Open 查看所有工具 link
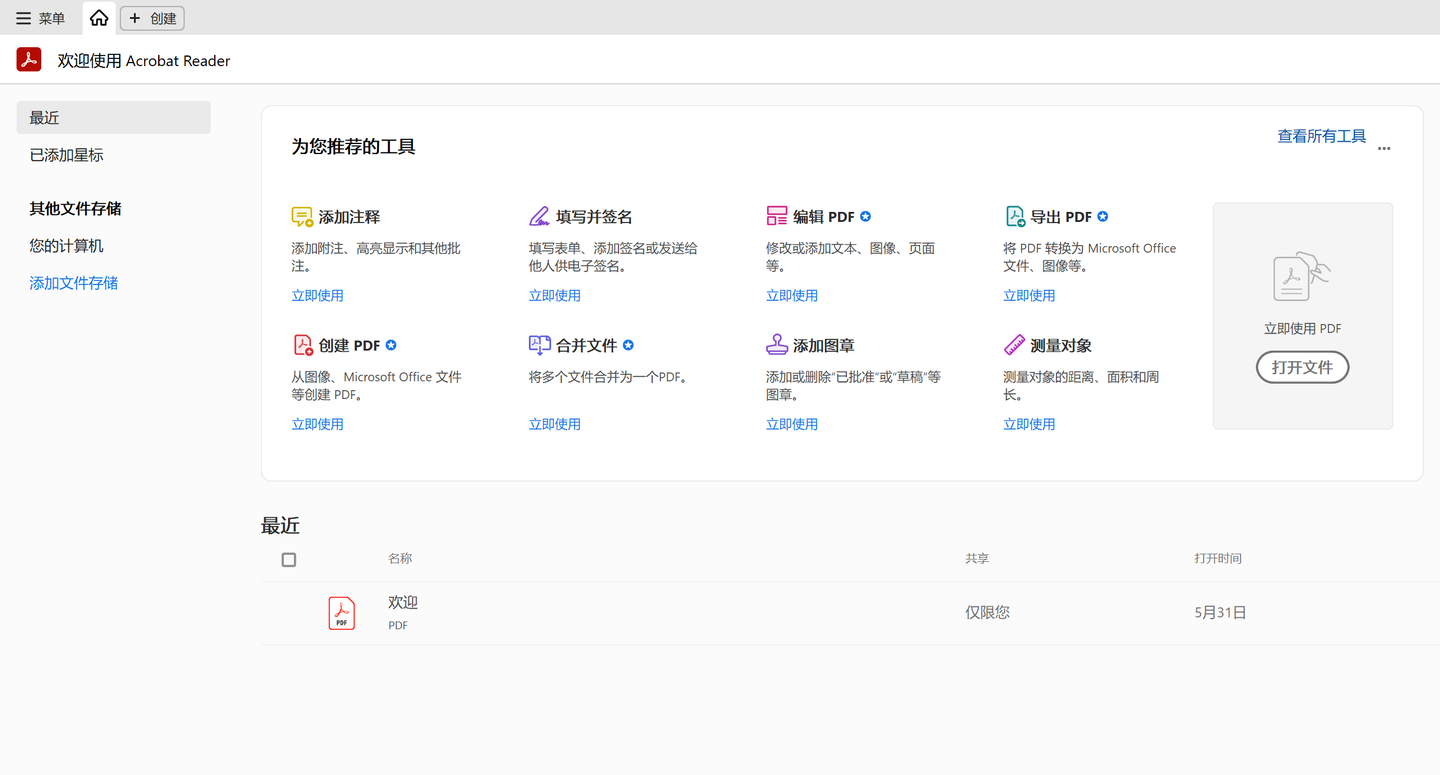1440x775 pixels. click(x=1321, y=136)
